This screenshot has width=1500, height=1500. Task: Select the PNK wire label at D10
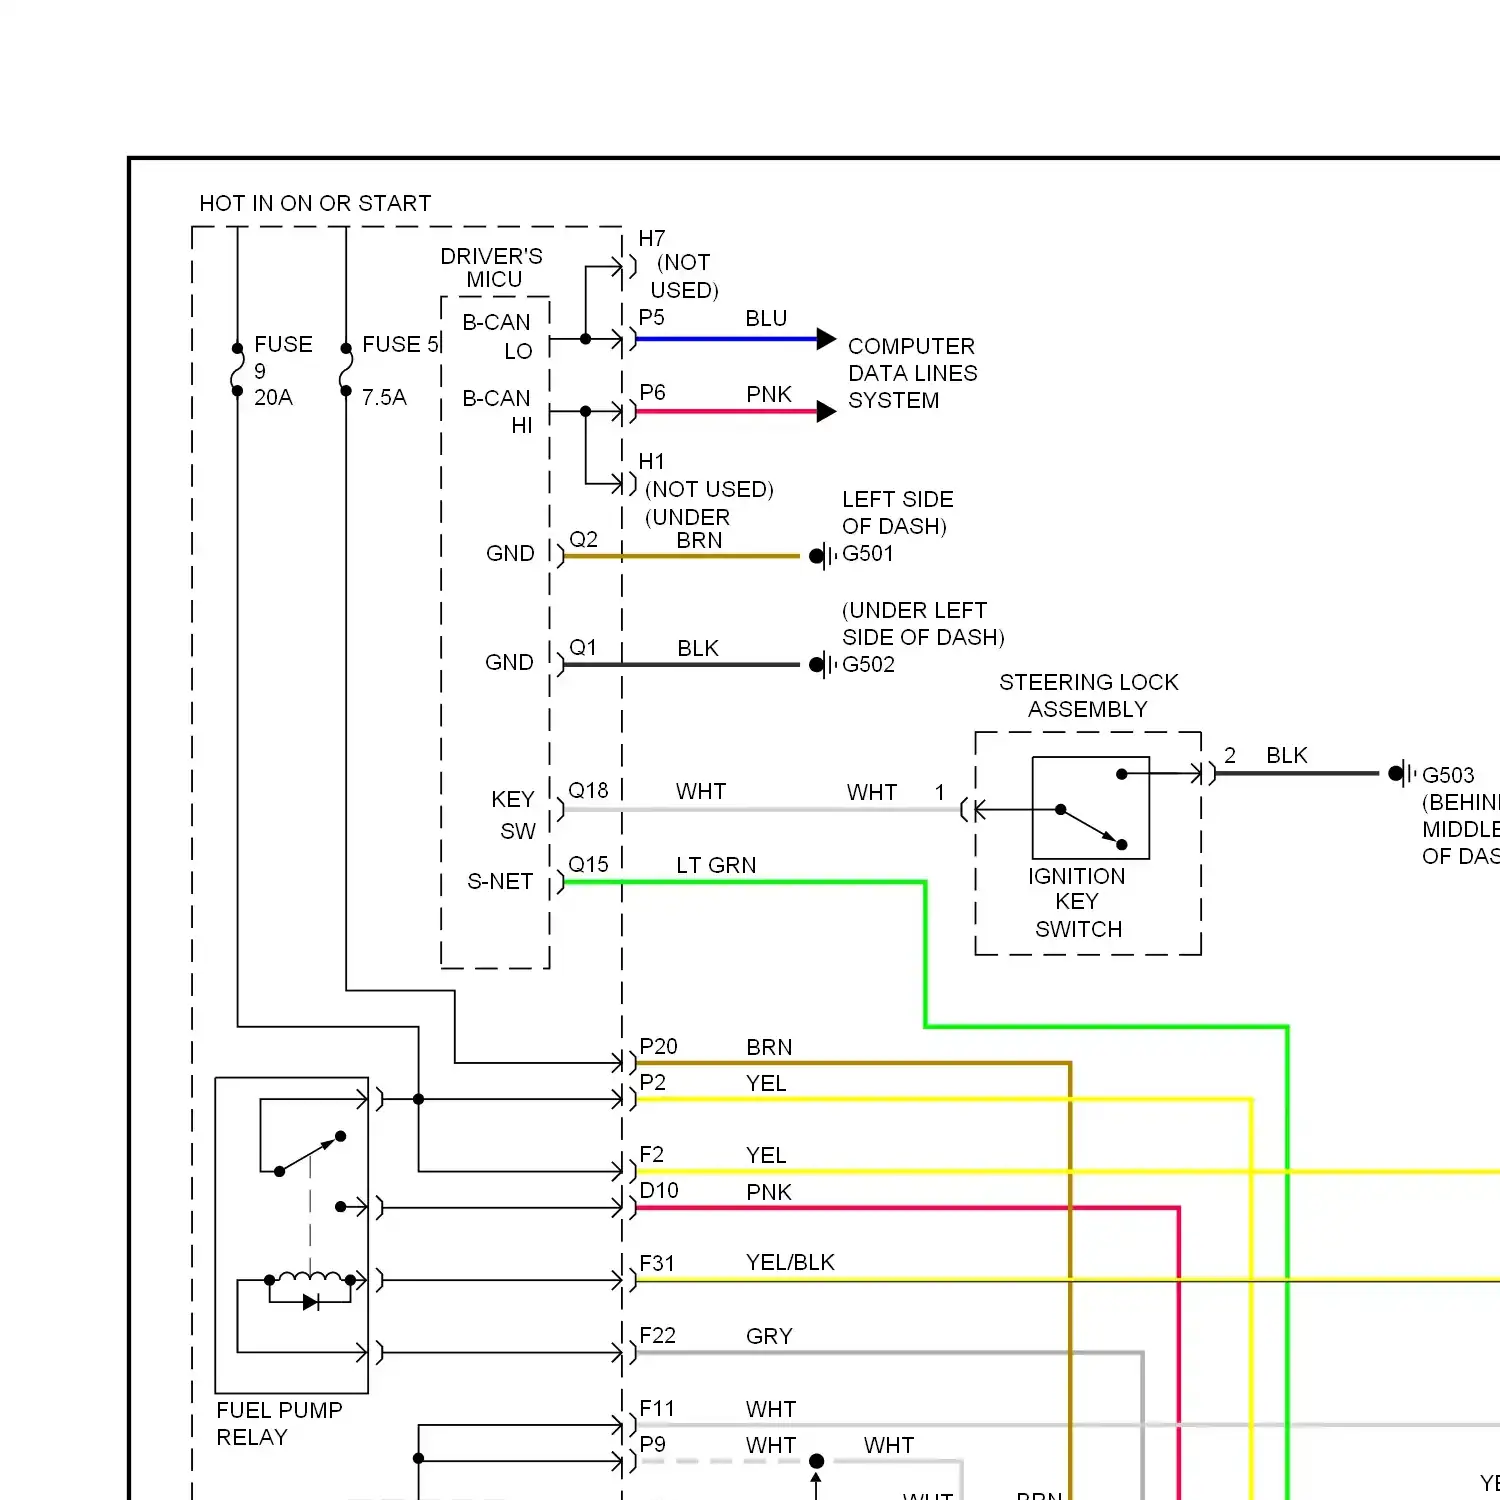pos(769,1192)
